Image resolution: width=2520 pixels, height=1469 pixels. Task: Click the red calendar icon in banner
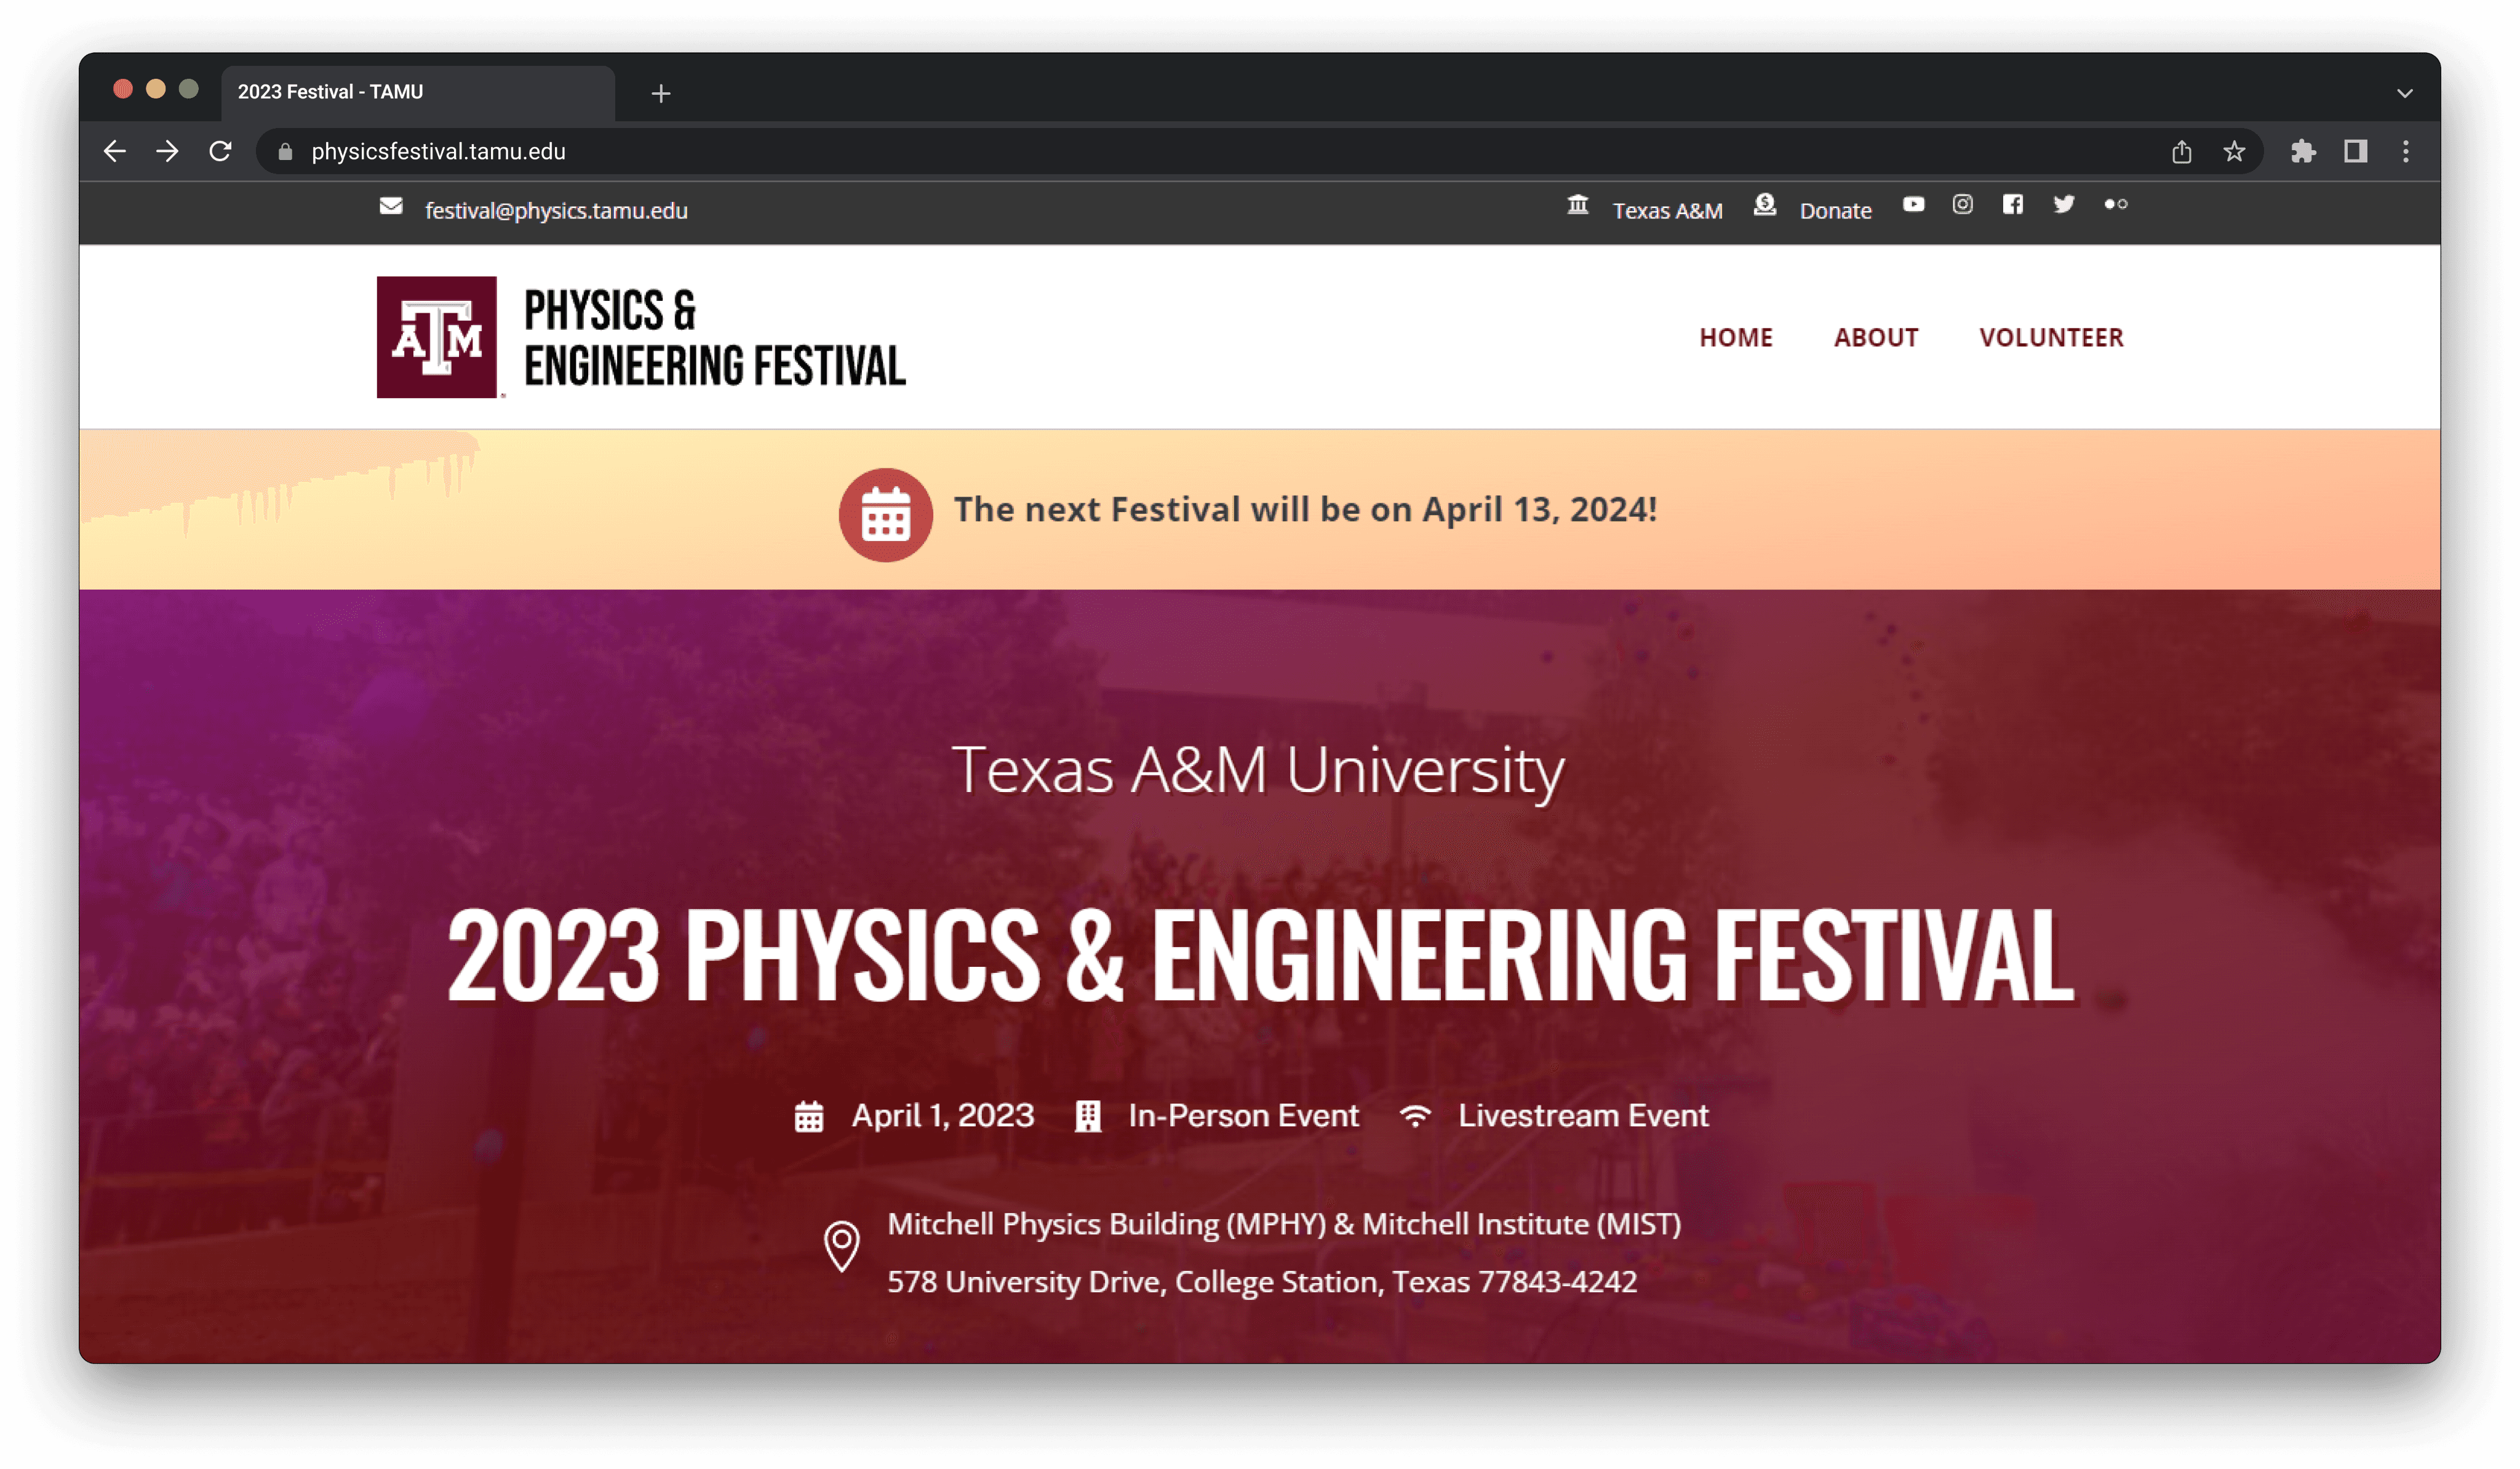[885, 514]
